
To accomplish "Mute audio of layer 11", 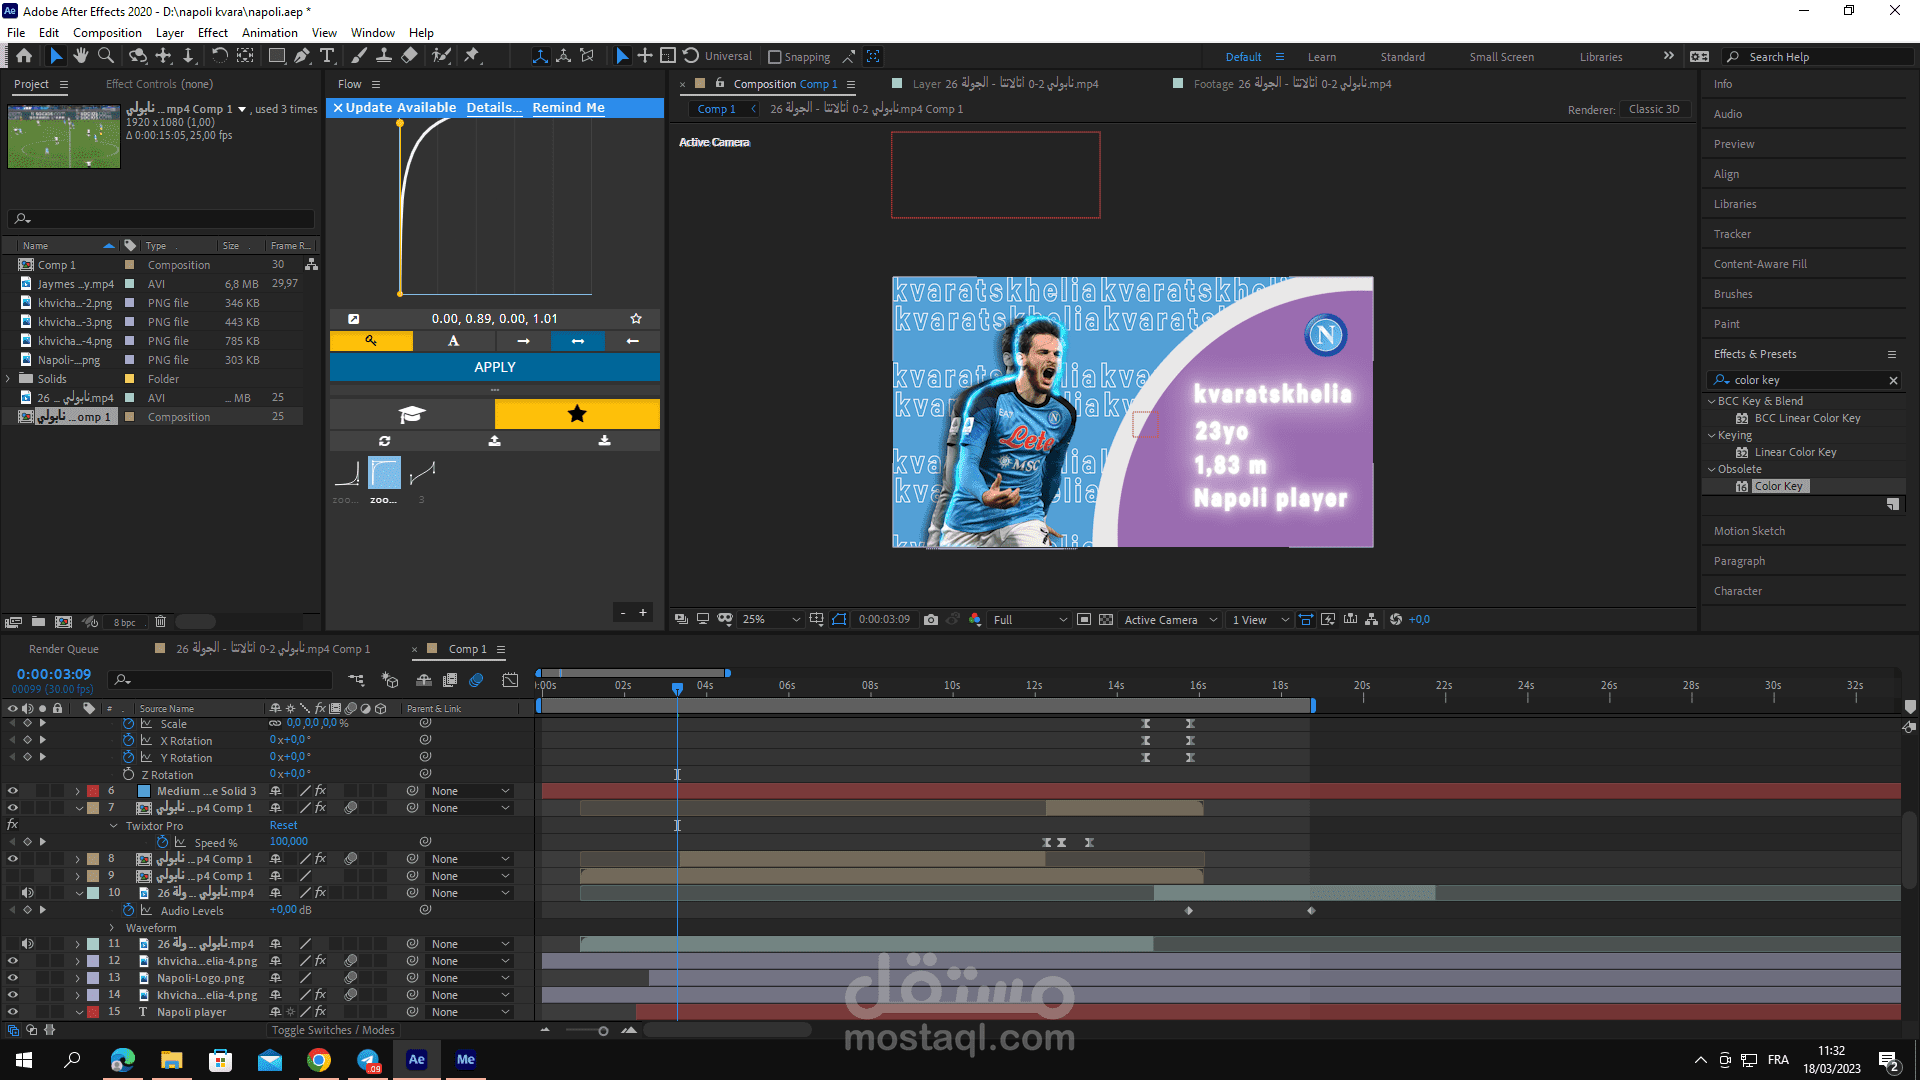I will coord(28,944).
